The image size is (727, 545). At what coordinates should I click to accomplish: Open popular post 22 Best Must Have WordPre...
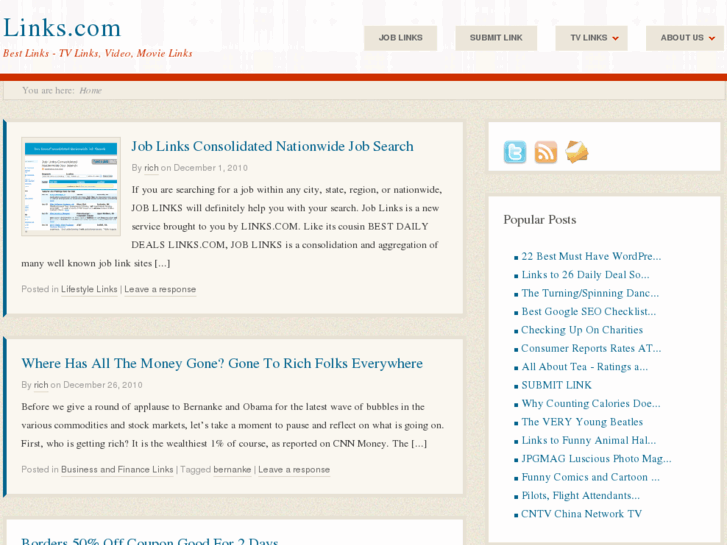point(591,256)
